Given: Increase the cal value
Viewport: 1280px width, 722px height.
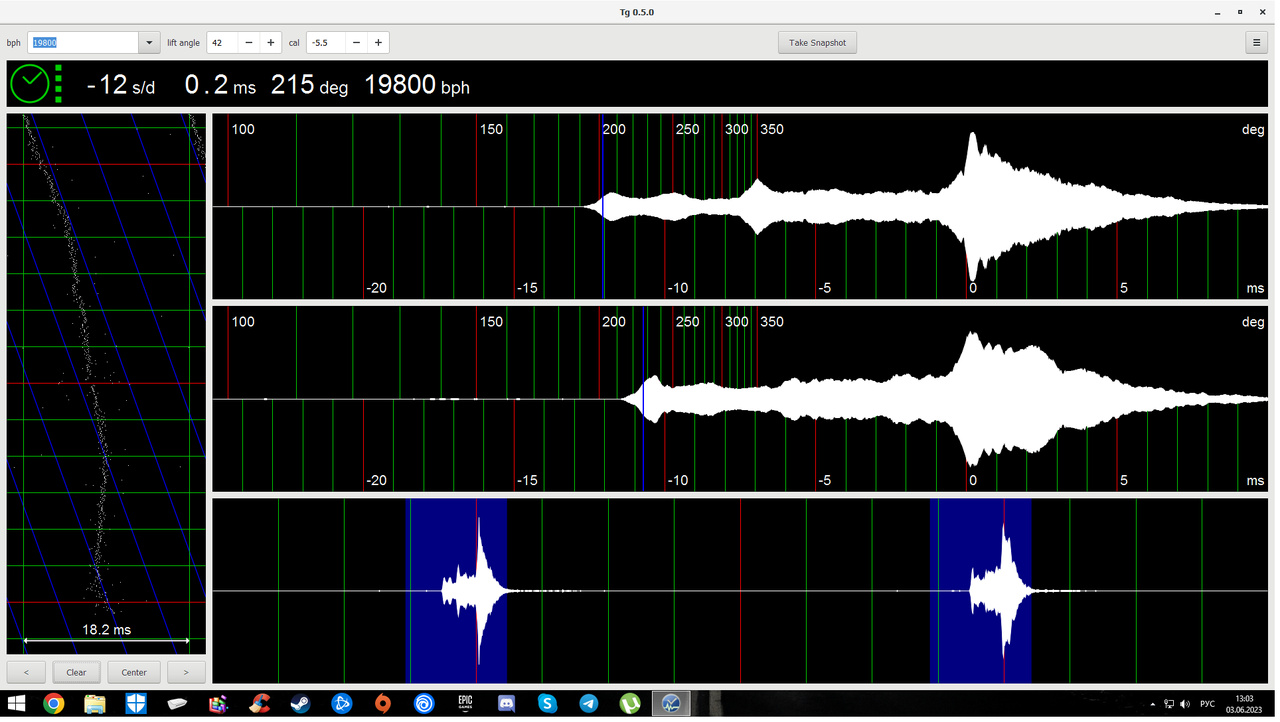Looking at the screenshot, I should 378,43.
